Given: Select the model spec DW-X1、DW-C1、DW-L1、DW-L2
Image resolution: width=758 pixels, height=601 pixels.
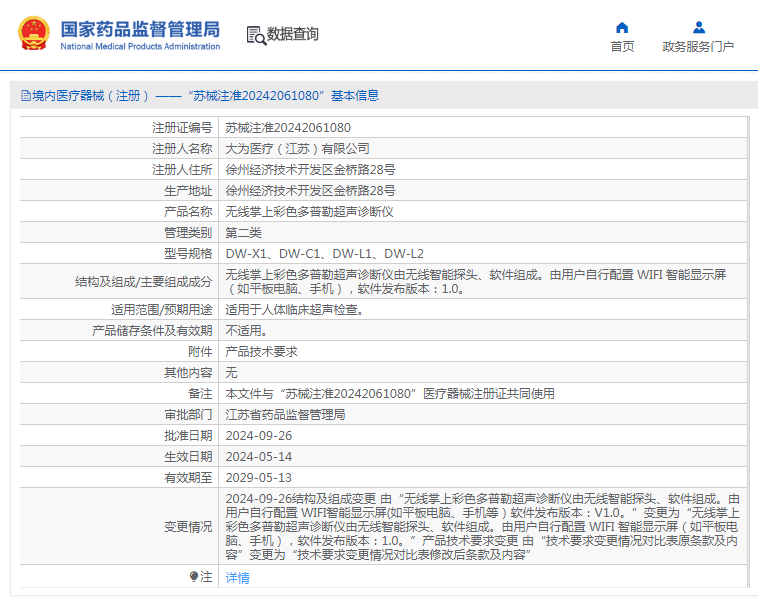Looking at the screenshot, I should 324,254.
